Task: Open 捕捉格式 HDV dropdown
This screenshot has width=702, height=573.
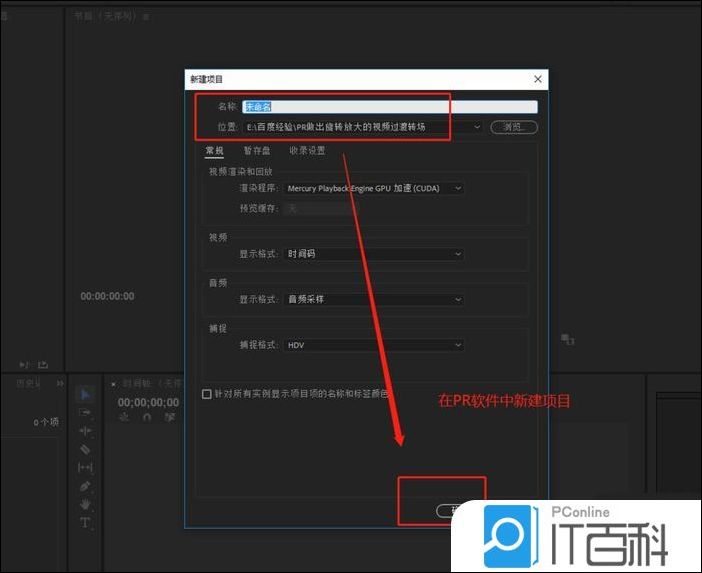Action: (374, 345)
